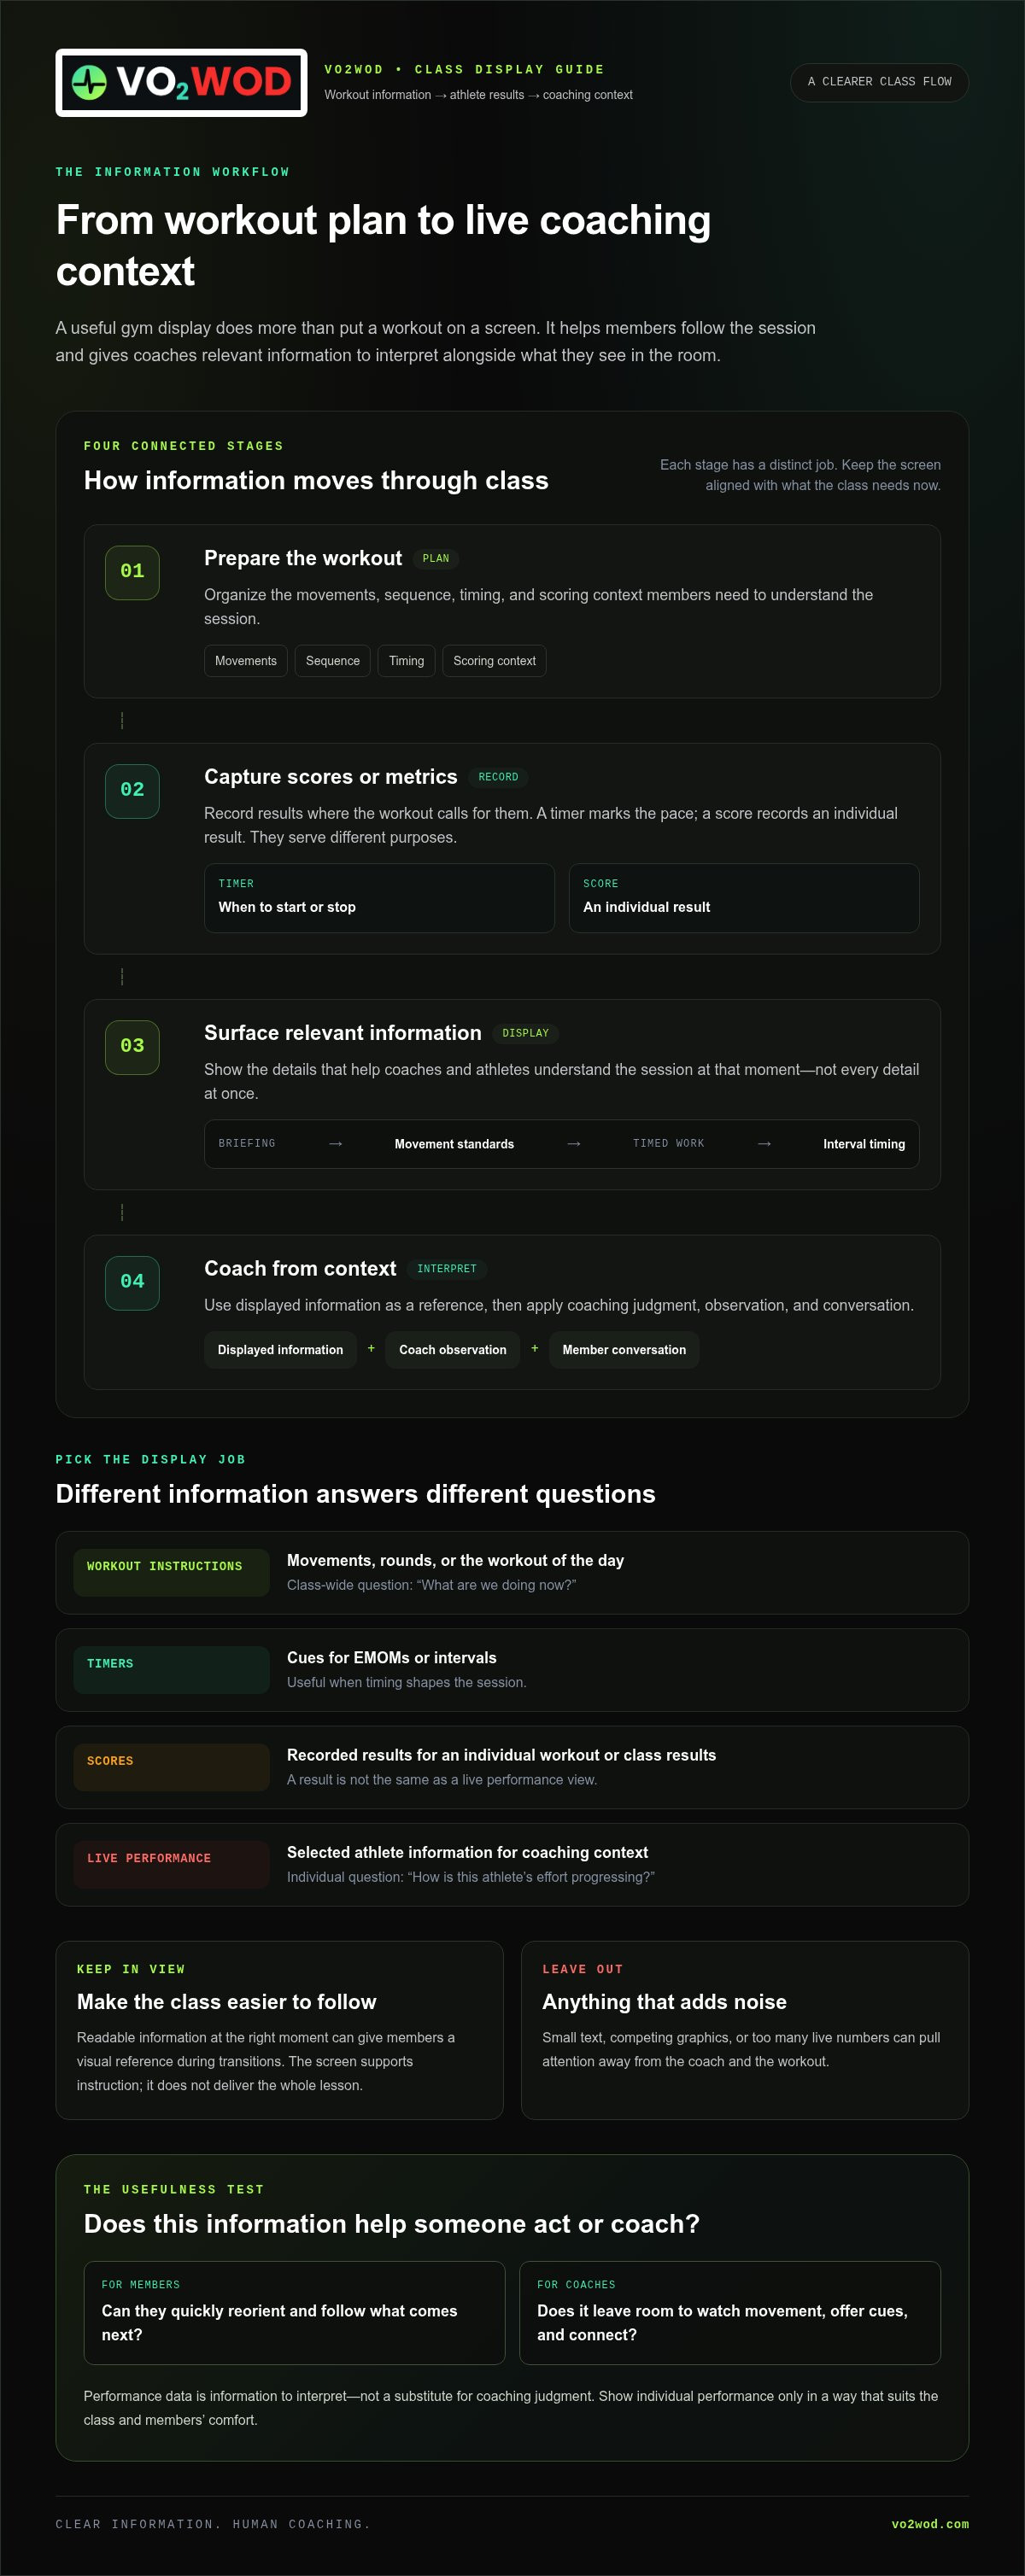Click the DISPLAY tag beside Surface relevant information
Viewport: 1025px width, 2576px height.
525,1033
